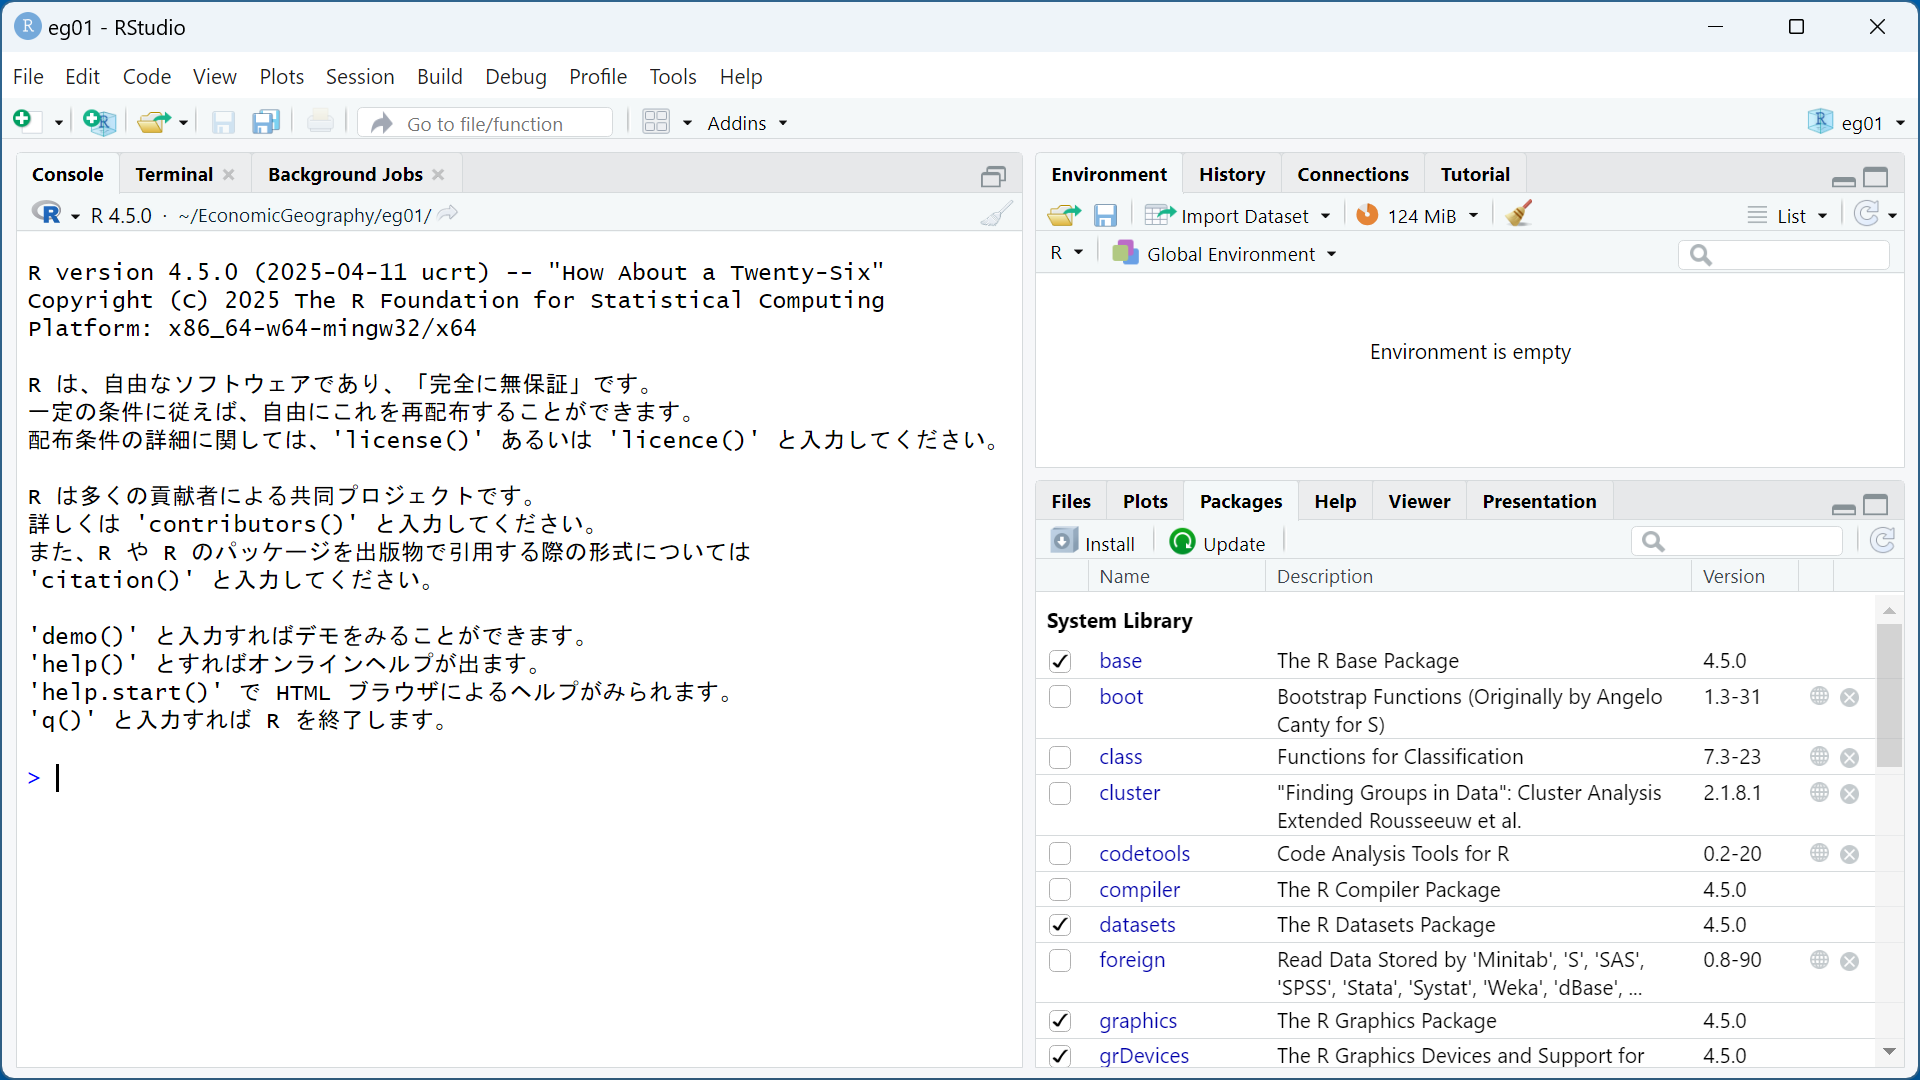Refresh the packages list
1920x1080 pixels.
coord(1882,541)
